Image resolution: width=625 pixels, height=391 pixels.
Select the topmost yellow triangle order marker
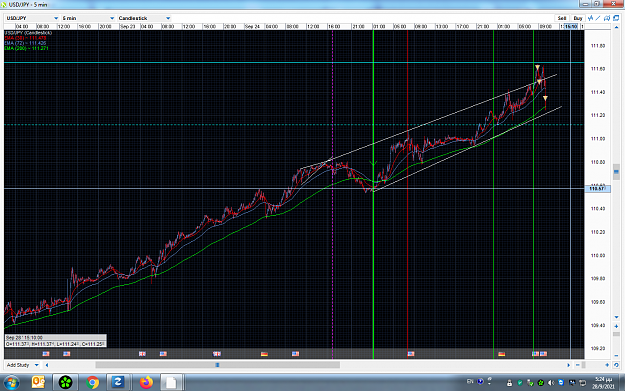click(537, 67)
